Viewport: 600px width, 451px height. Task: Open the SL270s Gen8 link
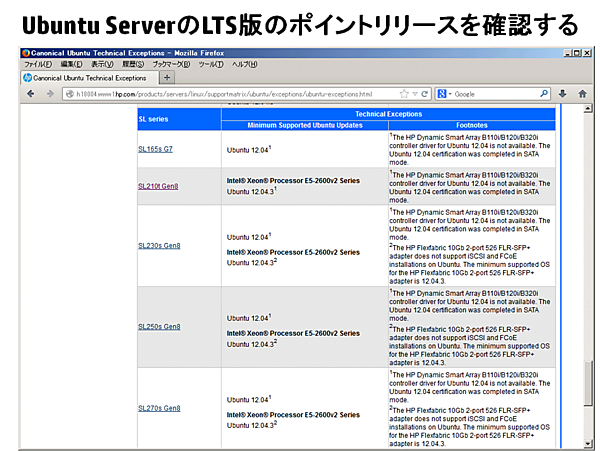158,408
